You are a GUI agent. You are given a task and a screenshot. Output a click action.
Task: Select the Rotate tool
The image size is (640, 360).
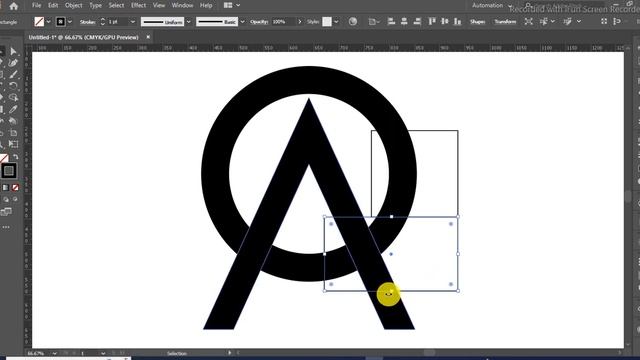coord(13,86)
